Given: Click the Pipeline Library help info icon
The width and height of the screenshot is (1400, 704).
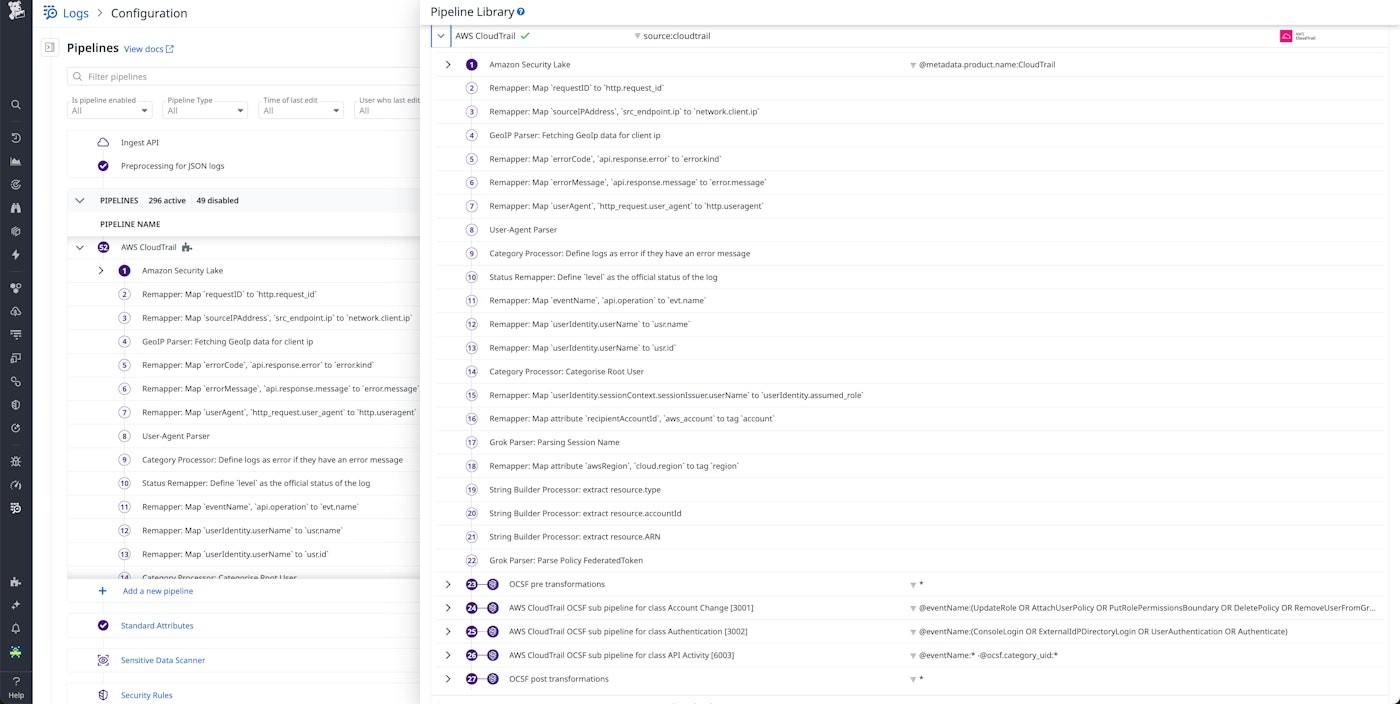Looking at the screenshot, I should (521, 12).
